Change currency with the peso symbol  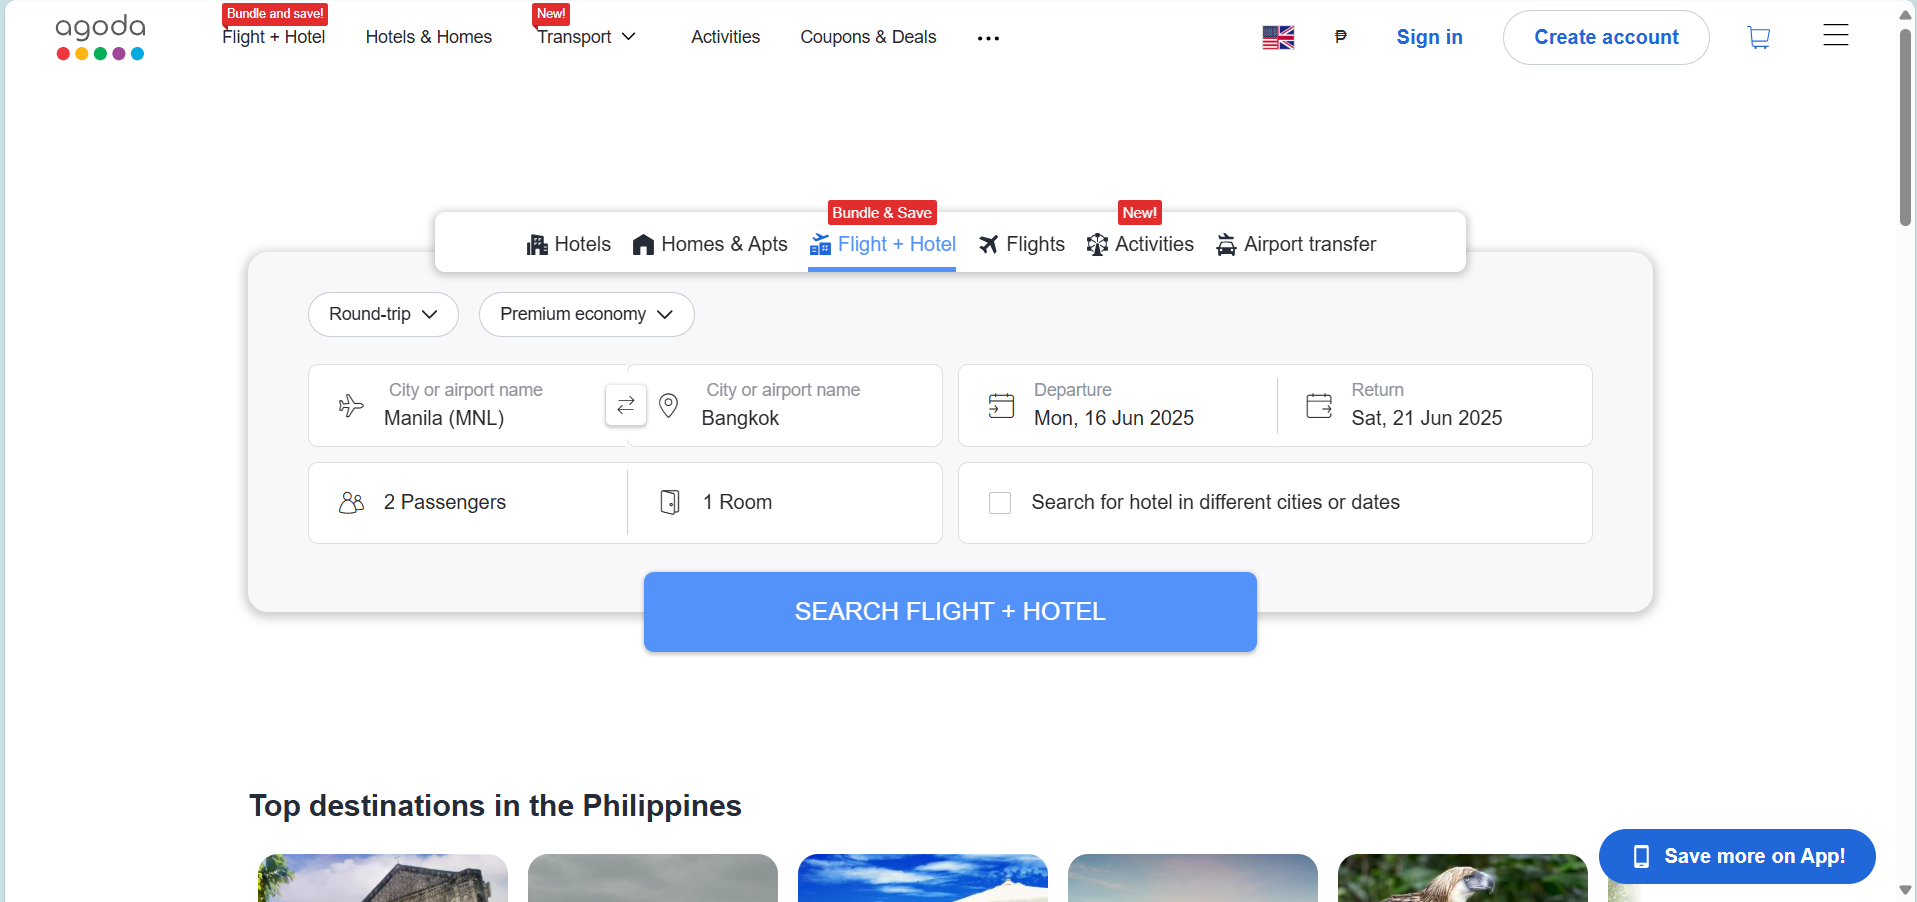[1341, 37]
